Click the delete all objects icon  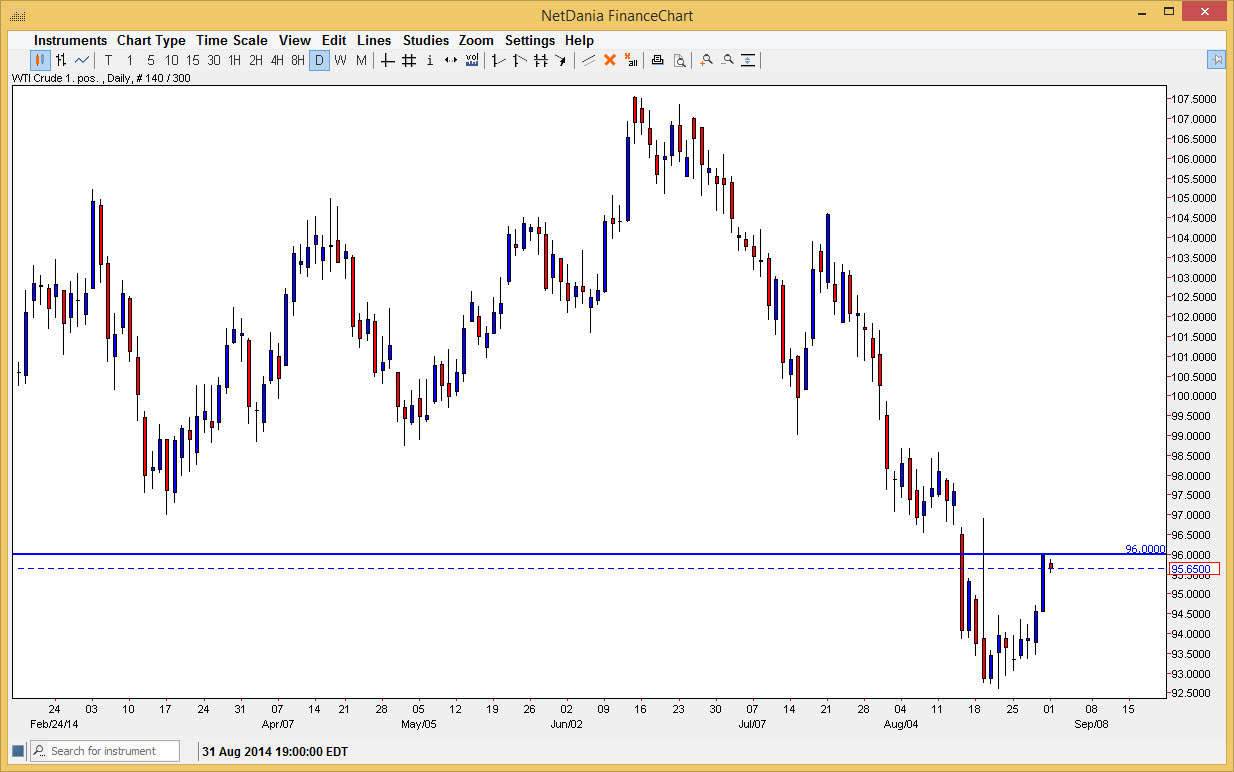coord(632,60)
